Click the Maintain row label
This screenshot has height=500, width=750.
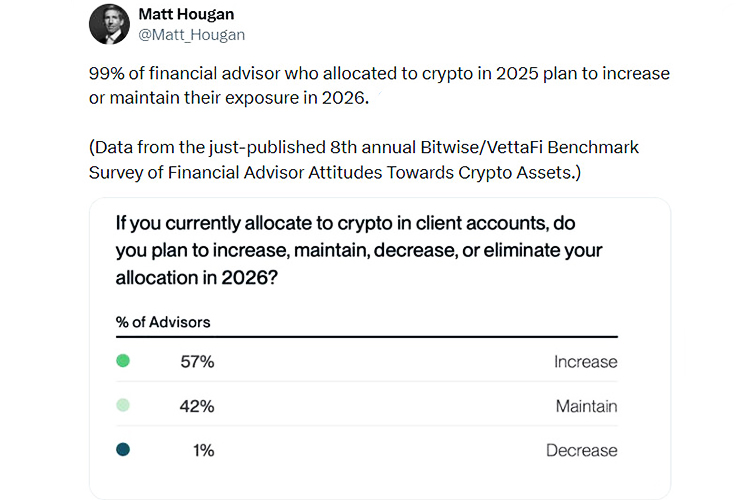point(586,407)
